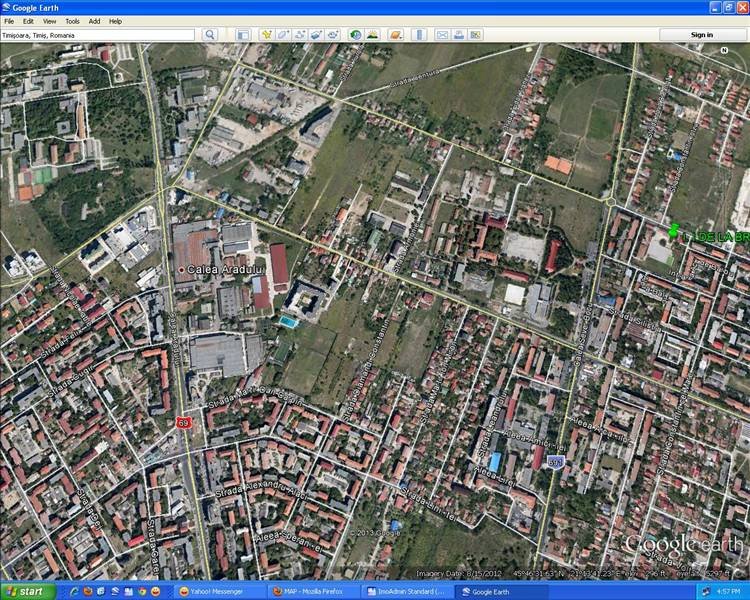
Task: Expand the Add menu
Action: click(x=94, y=21)
